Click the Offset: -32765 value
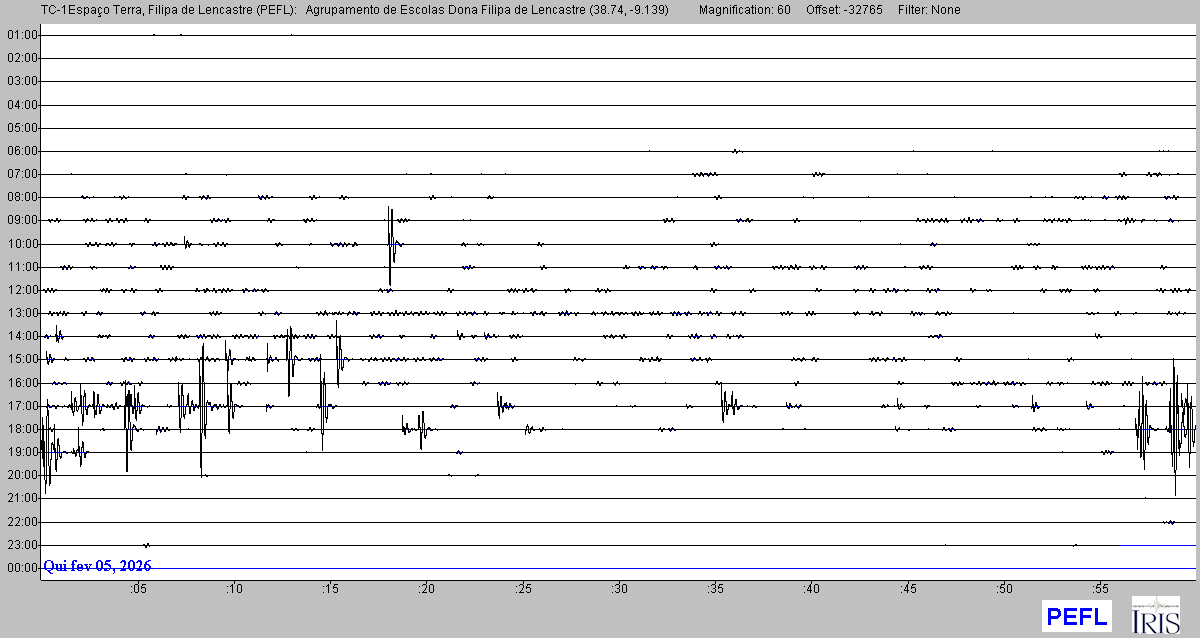Viewport: 1200px width, 638px height. point(844,10)
